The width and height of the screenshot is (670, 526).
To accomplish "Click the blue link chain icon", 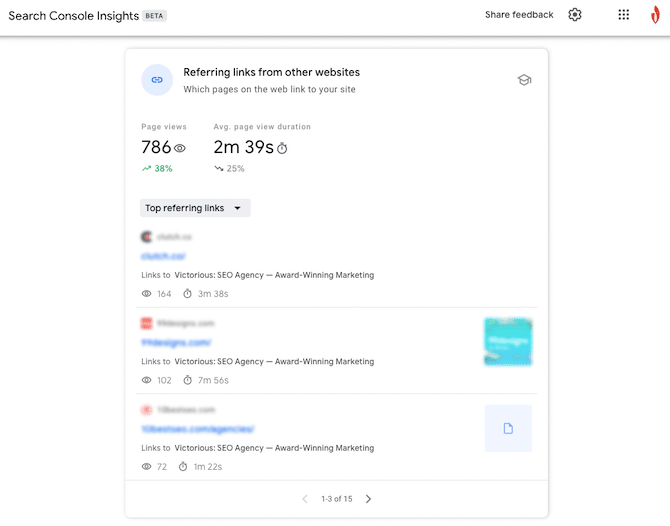I will click(x=157, y=80).
